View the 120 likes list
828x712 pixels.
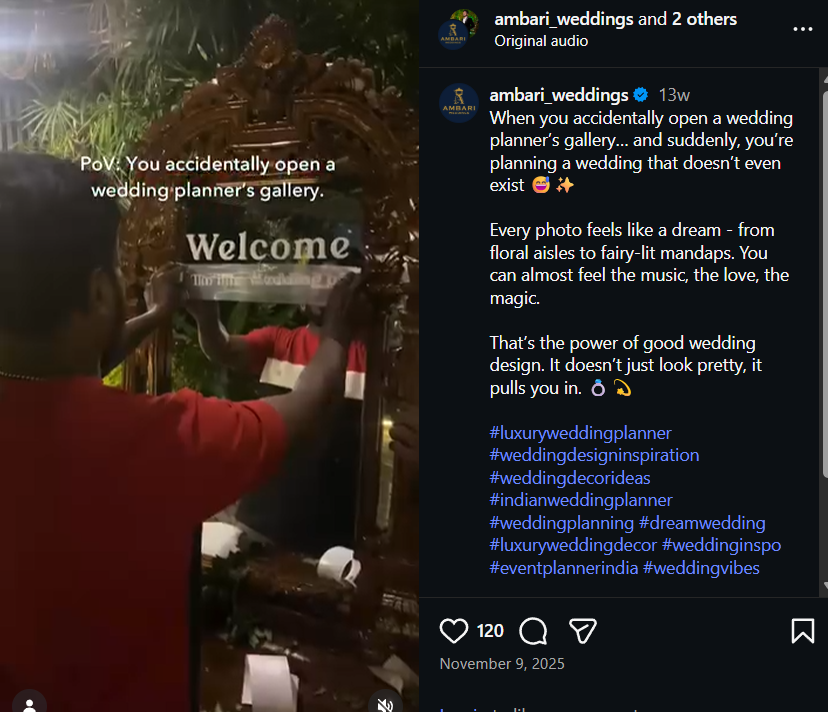coord(490,631)
